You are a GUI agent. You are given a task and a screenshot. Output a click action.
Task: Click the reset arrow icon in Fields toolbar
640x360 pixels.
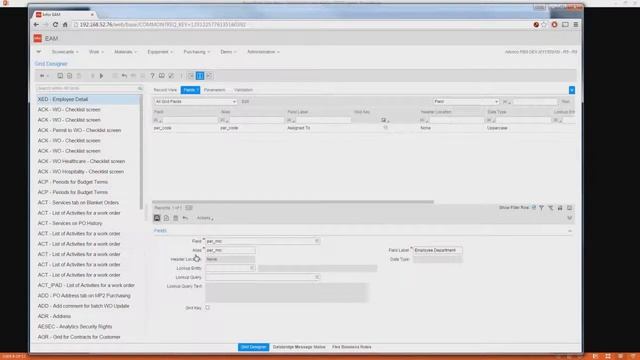click(x=185, y=218)
